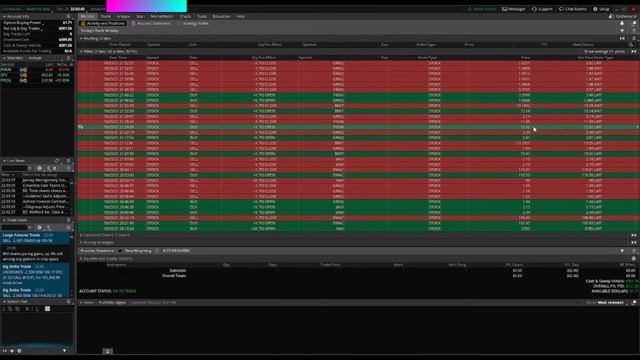
Task: Click the Strategy Roller tab icon
Action: coord(179,24)
